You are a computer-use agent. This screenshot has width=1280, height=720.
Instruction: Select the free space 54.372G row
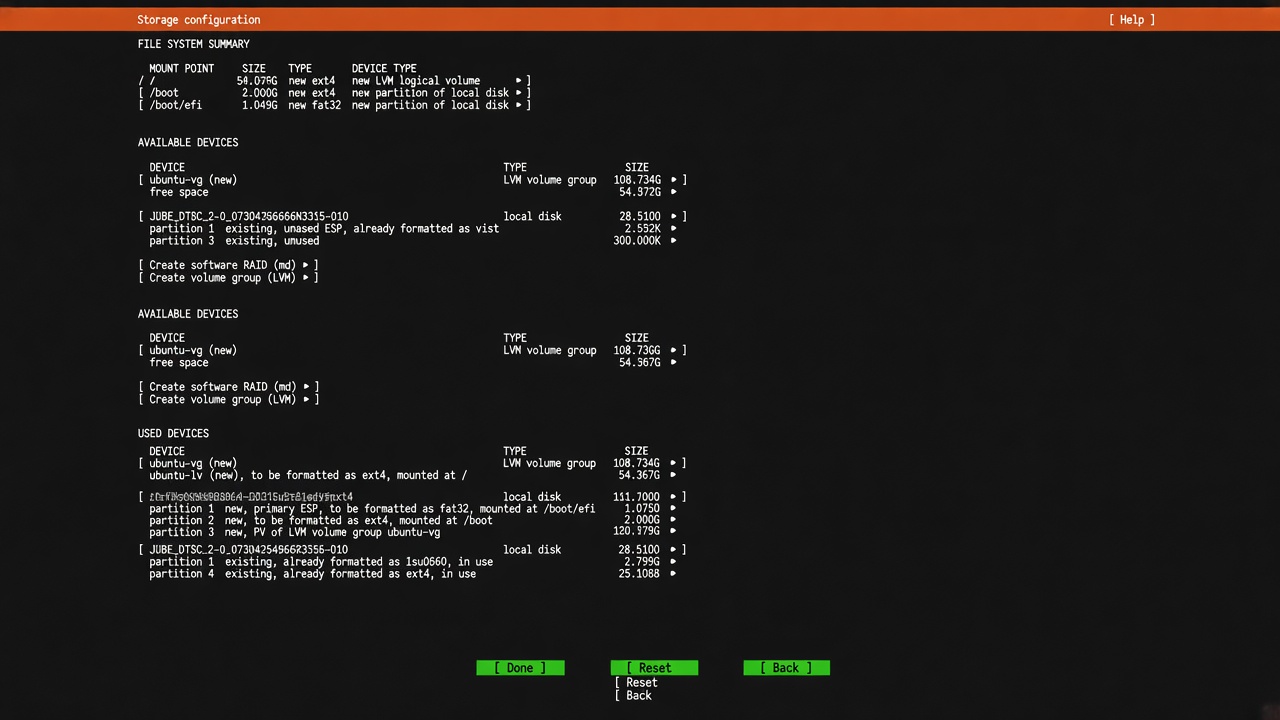pyautogui.click(x=412, y=192)
